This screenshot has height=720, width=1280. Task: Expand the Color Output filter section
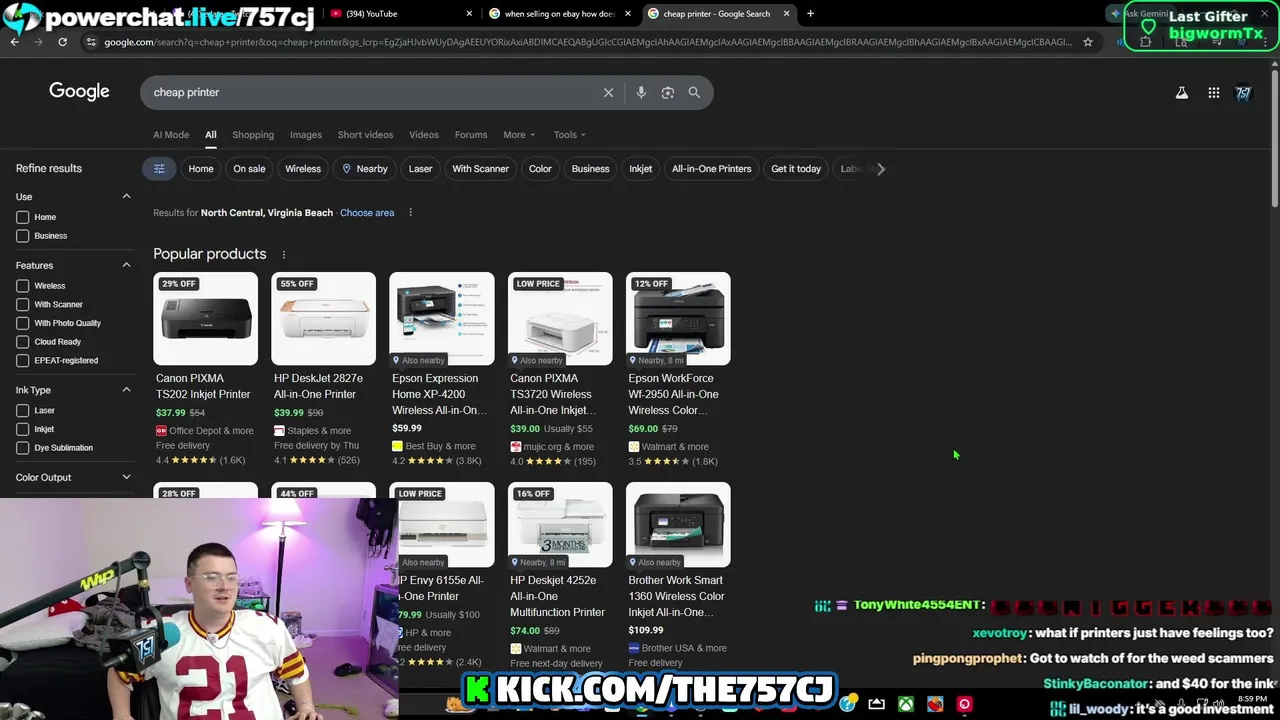(126, 477)
